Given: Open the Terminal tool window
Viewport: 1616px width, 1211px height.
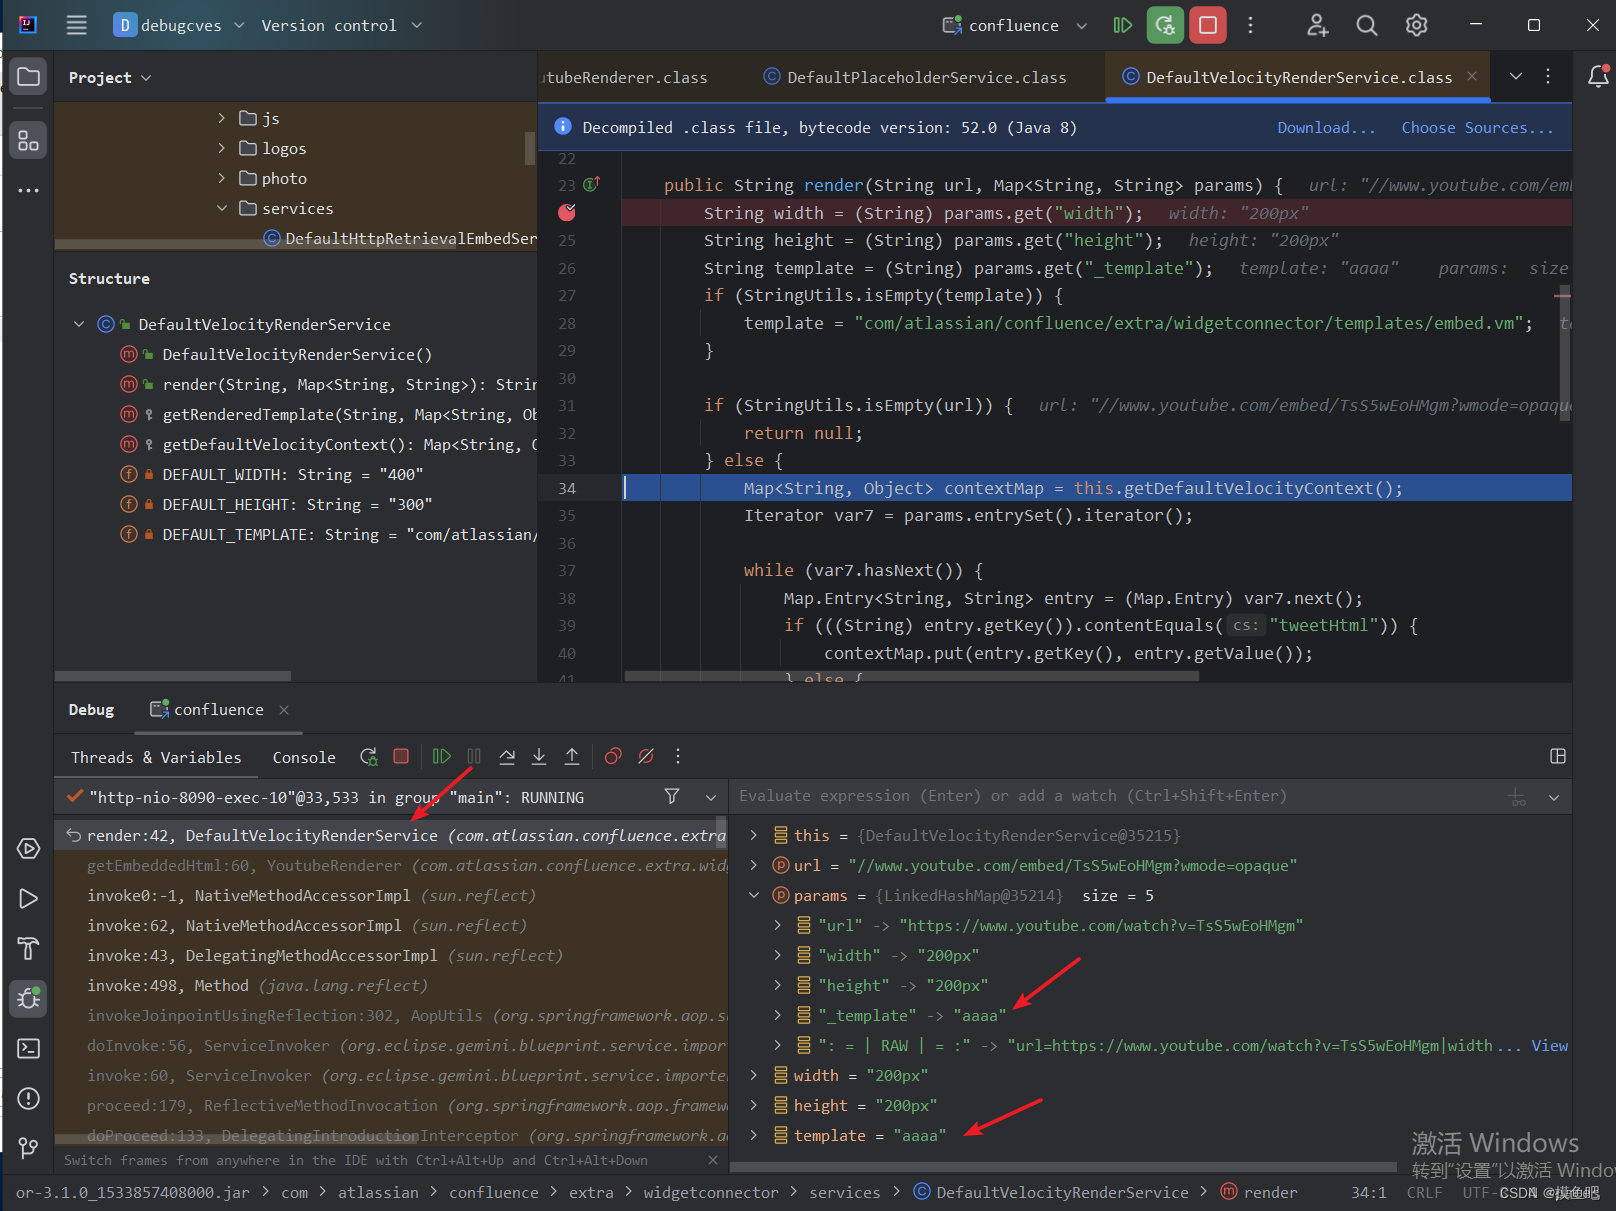Looking at the screenshot, I should pos(27,1048).
